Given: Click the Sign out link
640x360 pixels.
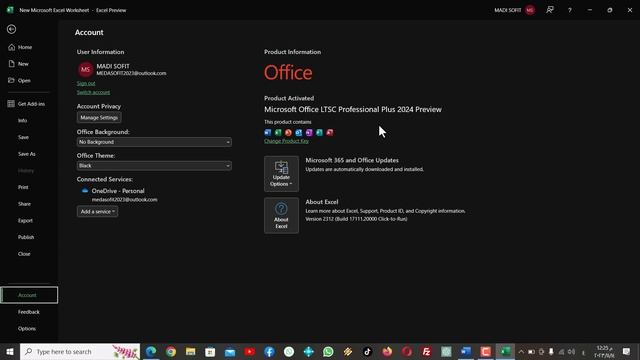Looking at the screenshot, I should (86, 83).
